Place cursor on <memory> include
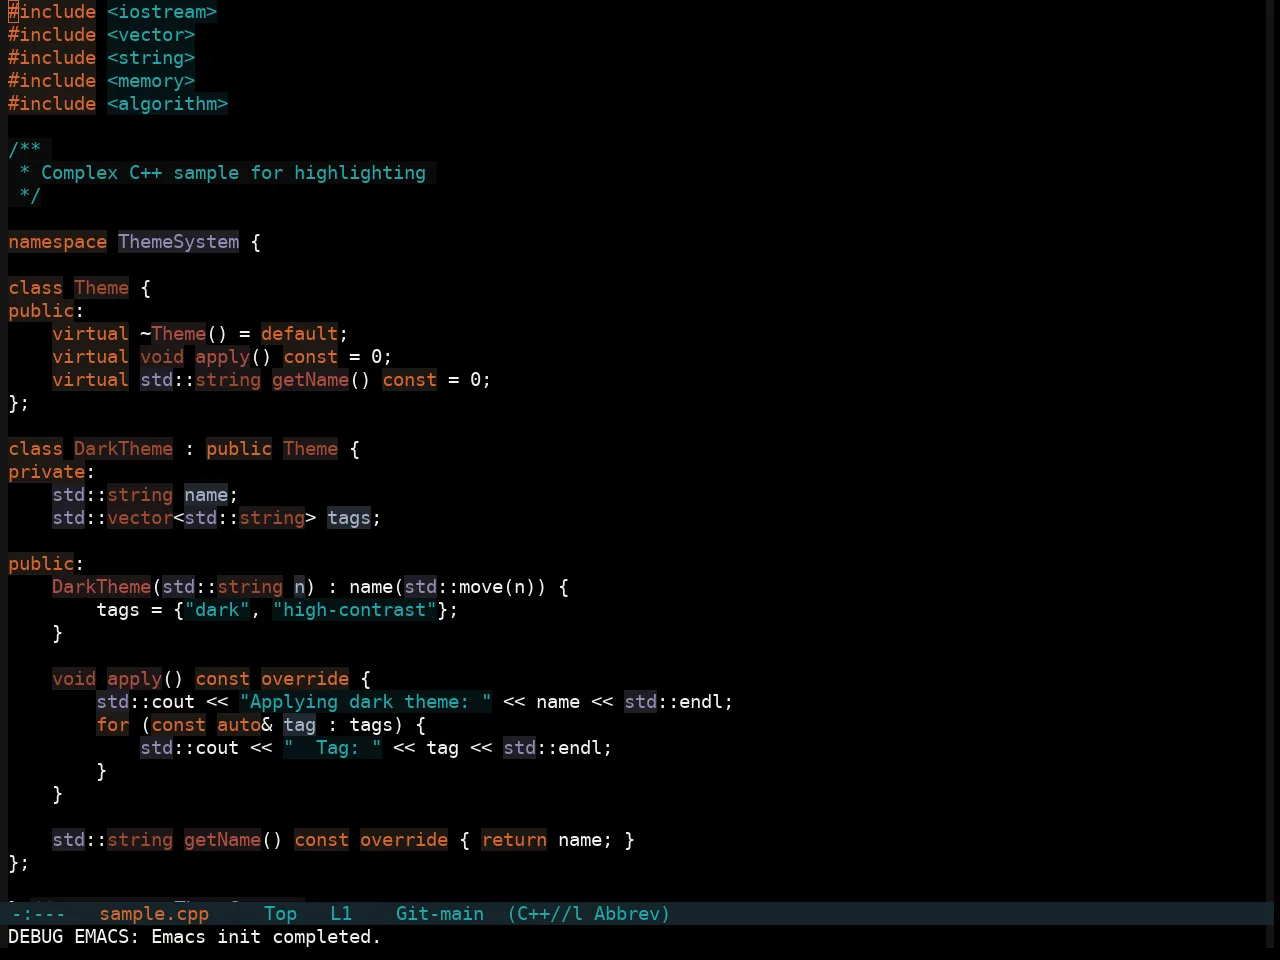The height and width of the screenshot is (960, 1280). (151, 81)
